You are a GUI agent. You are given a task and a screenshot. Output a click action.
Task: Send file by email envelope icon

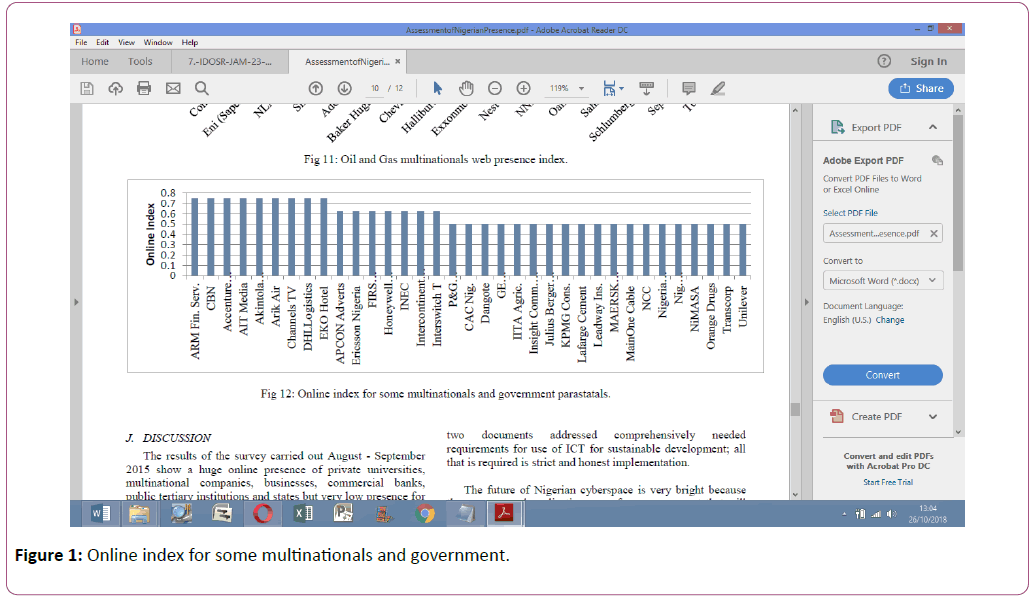pyautogui.click(x=173, y=88)
